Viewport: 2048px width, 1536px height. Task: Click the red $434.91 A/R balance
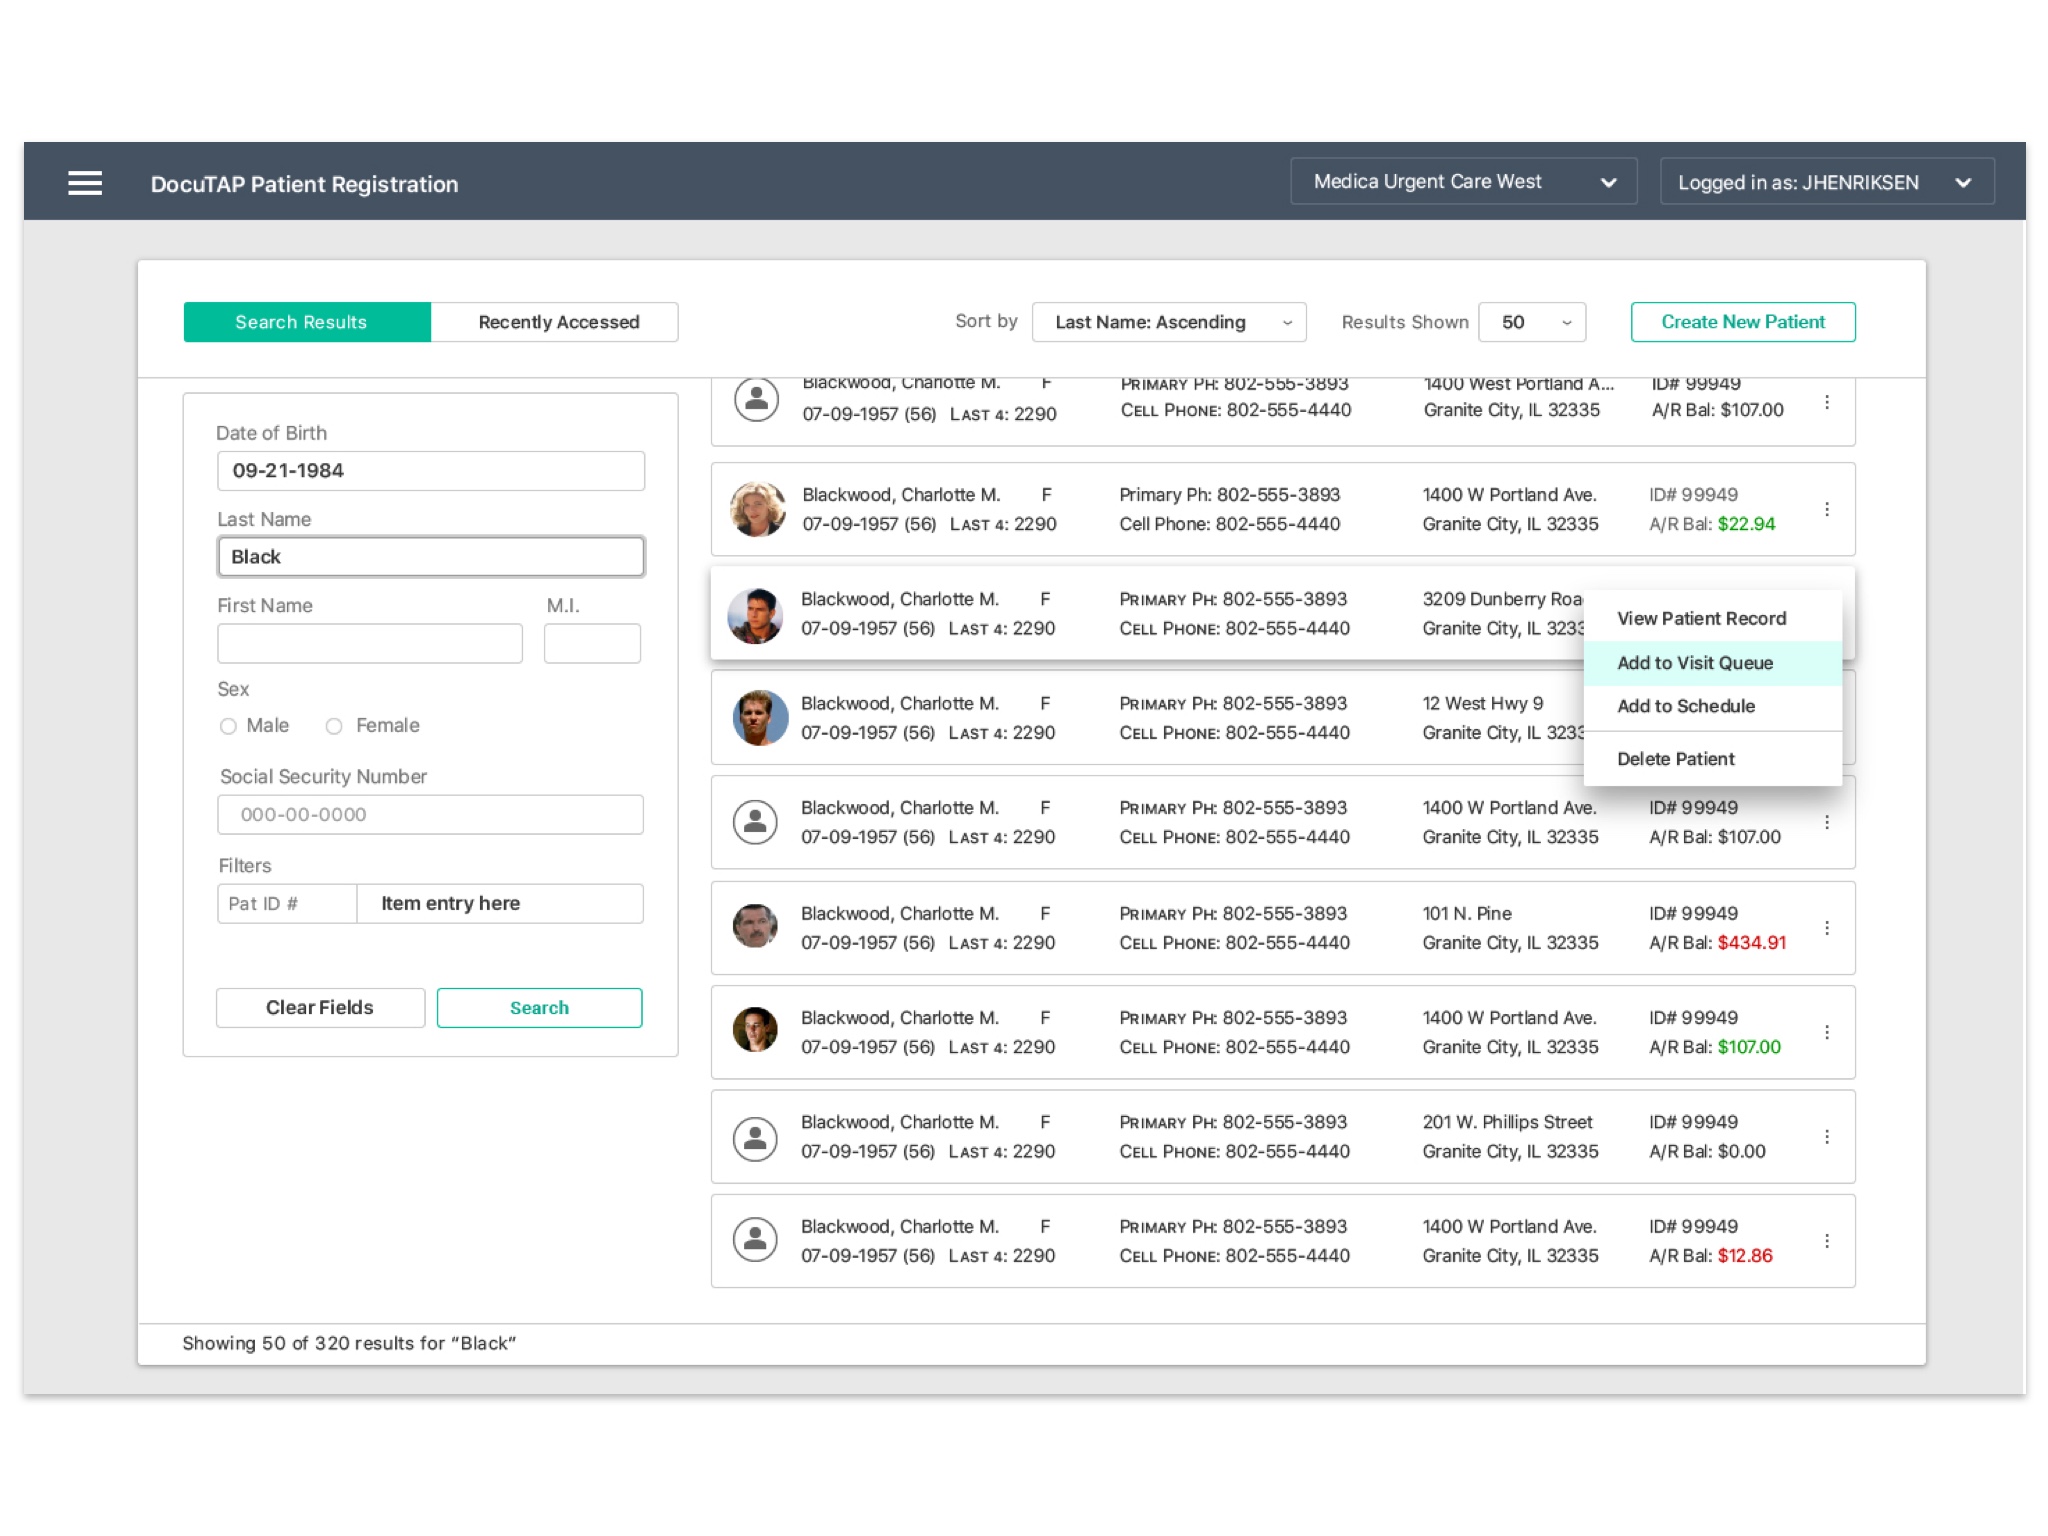pyautogui.click(x=1751, y=943)
